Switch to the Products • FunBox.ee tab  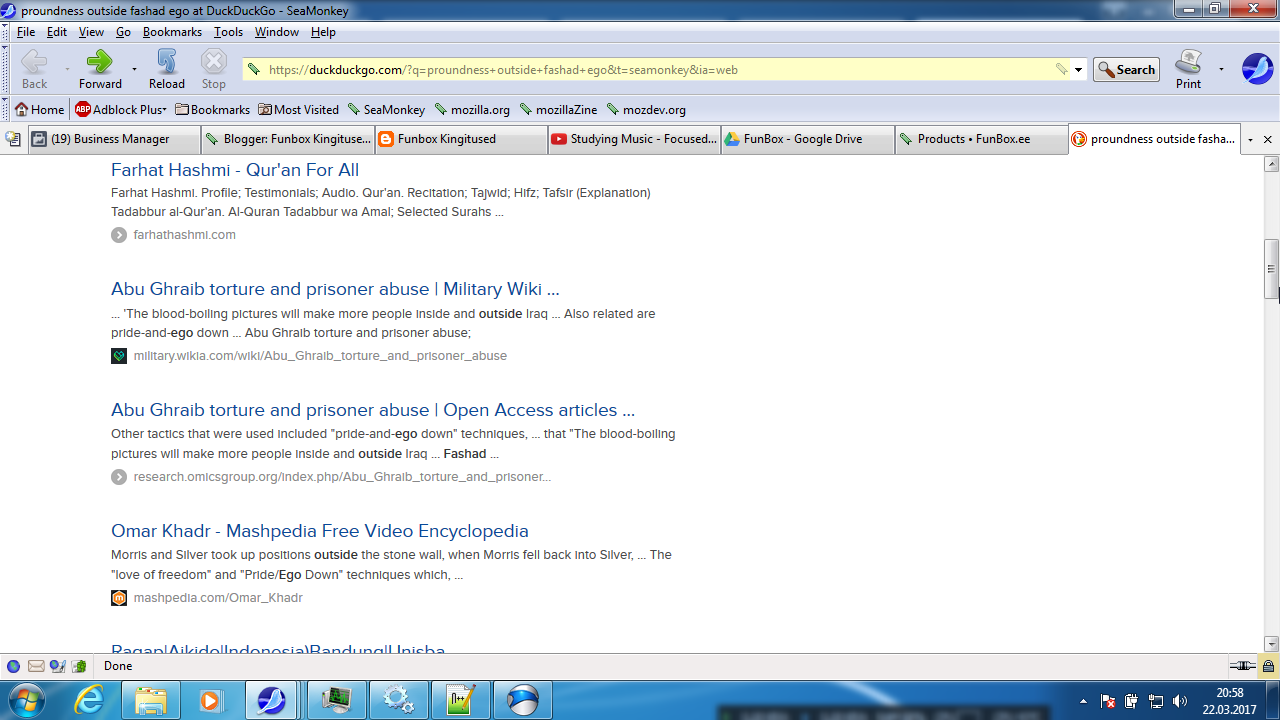[x=982, y=140]
